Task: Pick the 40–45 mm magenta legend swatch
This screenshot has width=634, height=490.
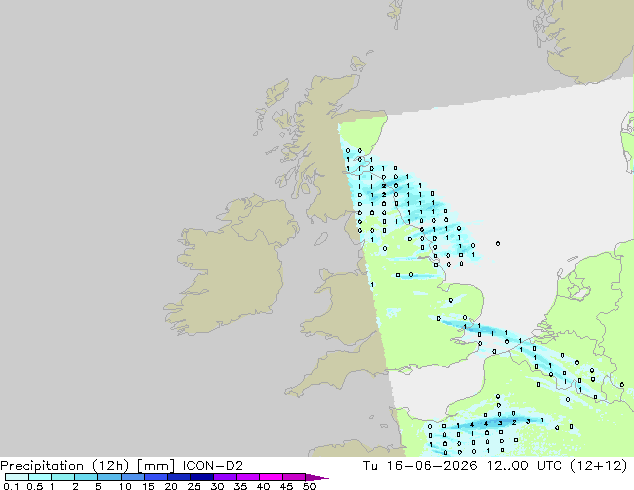Action: point(271,477)
